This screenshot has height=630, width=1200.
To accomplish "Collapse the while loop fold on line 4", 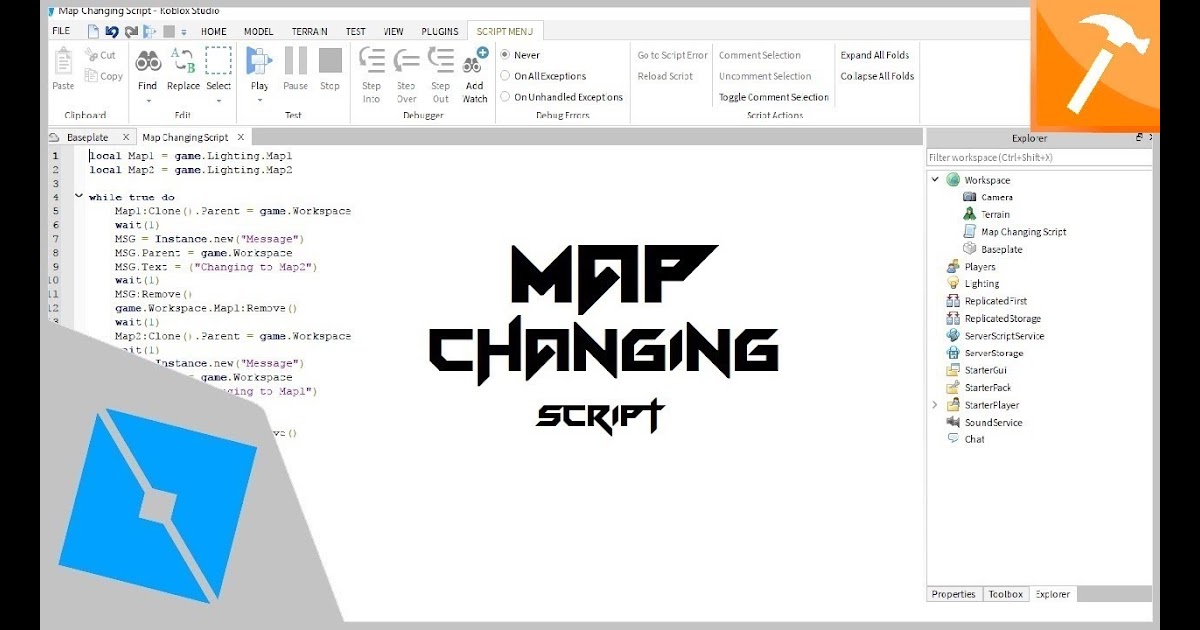I will pyautogui.click(x=79, y=197).
